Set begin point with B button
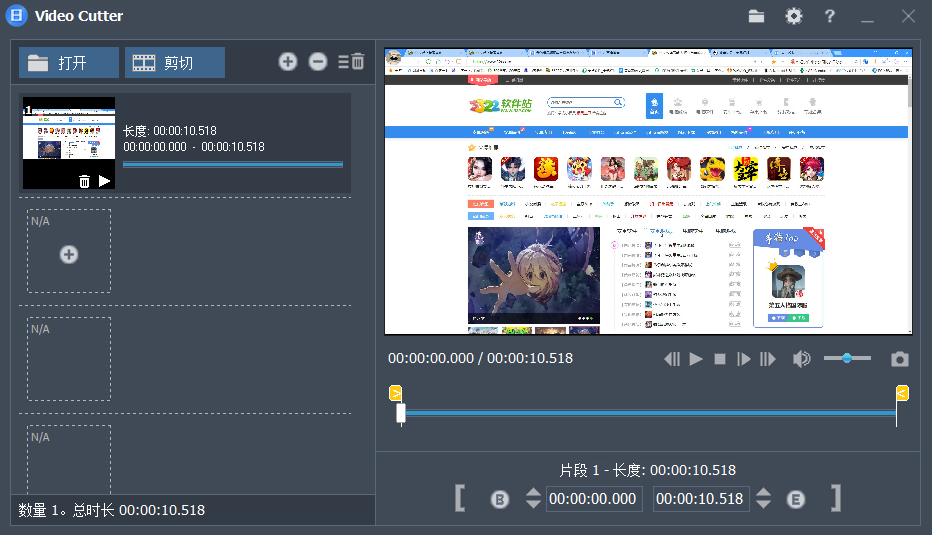The width and height of the screenshot is (932, 535). pos(500,499)
